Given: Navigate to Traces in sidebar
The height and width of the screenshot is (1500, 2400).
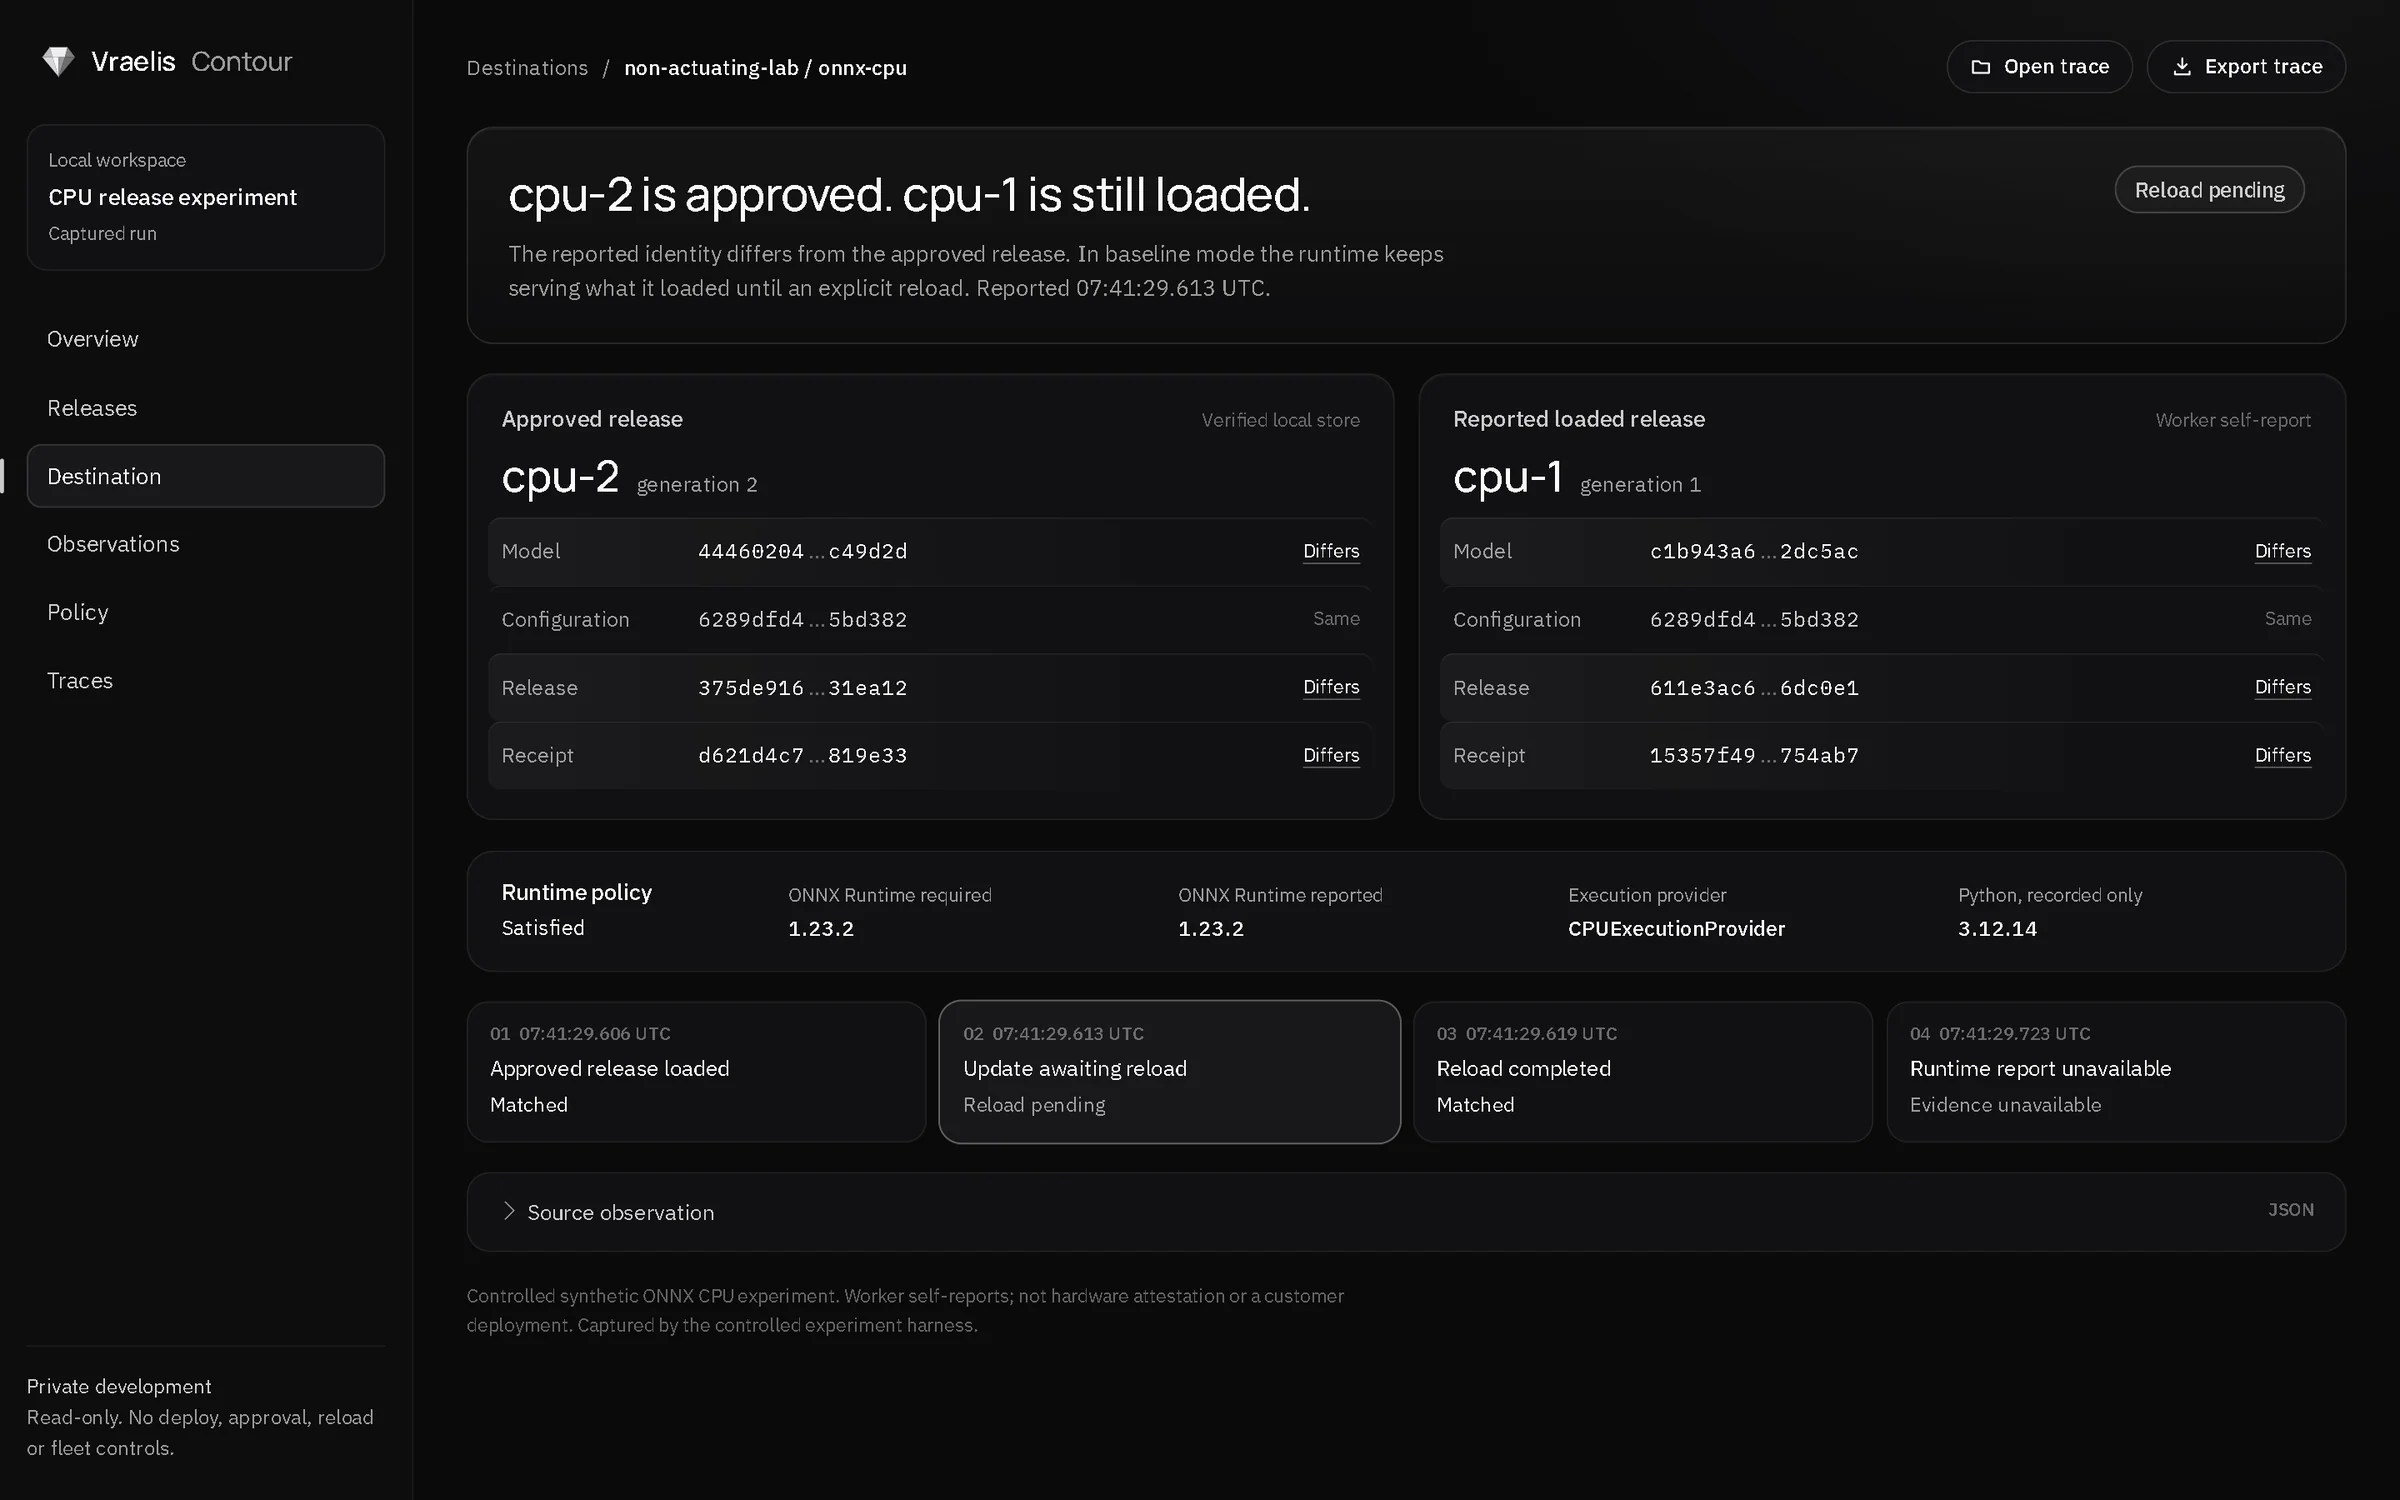Looking at the screenshot, I should click(x=205, y=680).
